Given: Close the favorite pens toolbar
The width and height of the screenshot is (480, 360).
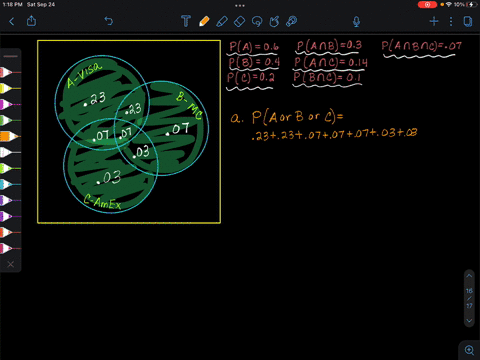Looking at the screenshot, I should [x=11, y=264].
